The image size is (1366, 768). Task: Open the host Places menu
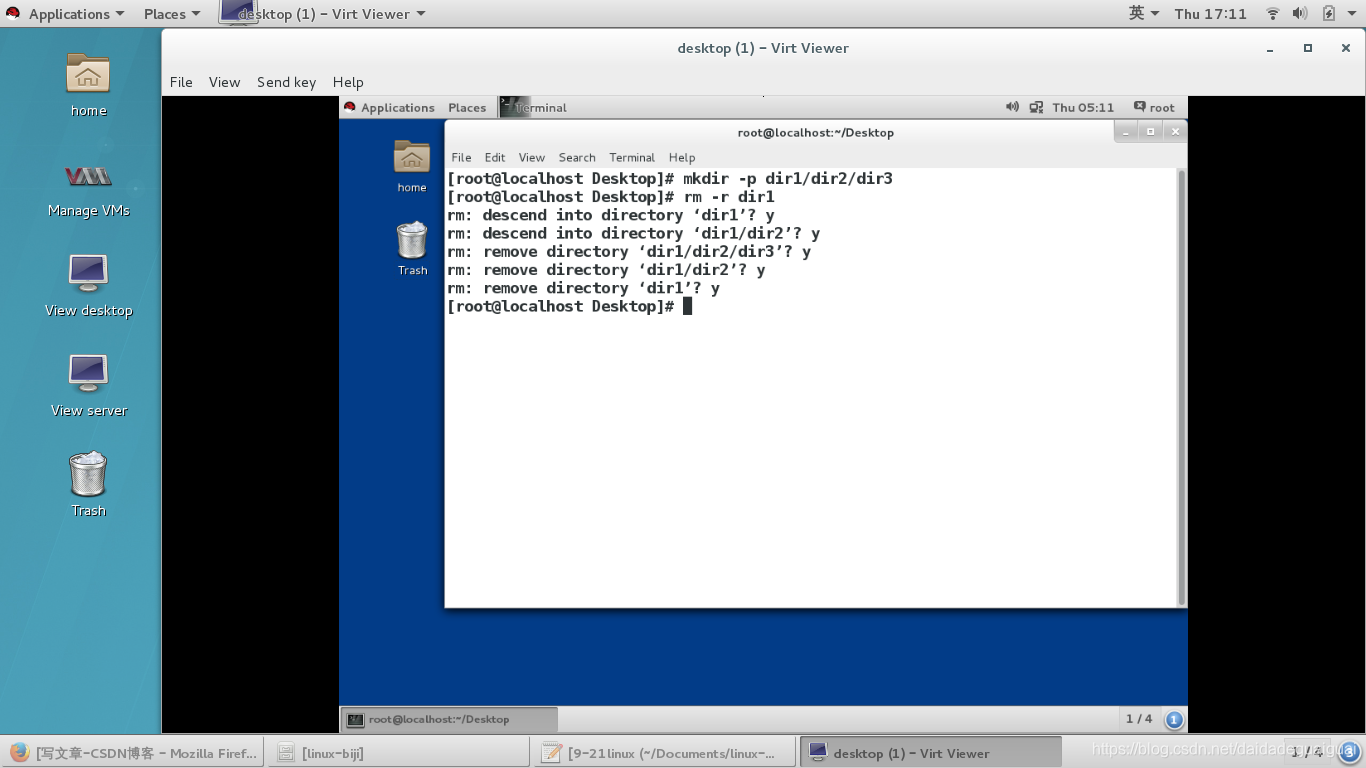[x=172, y=13]
